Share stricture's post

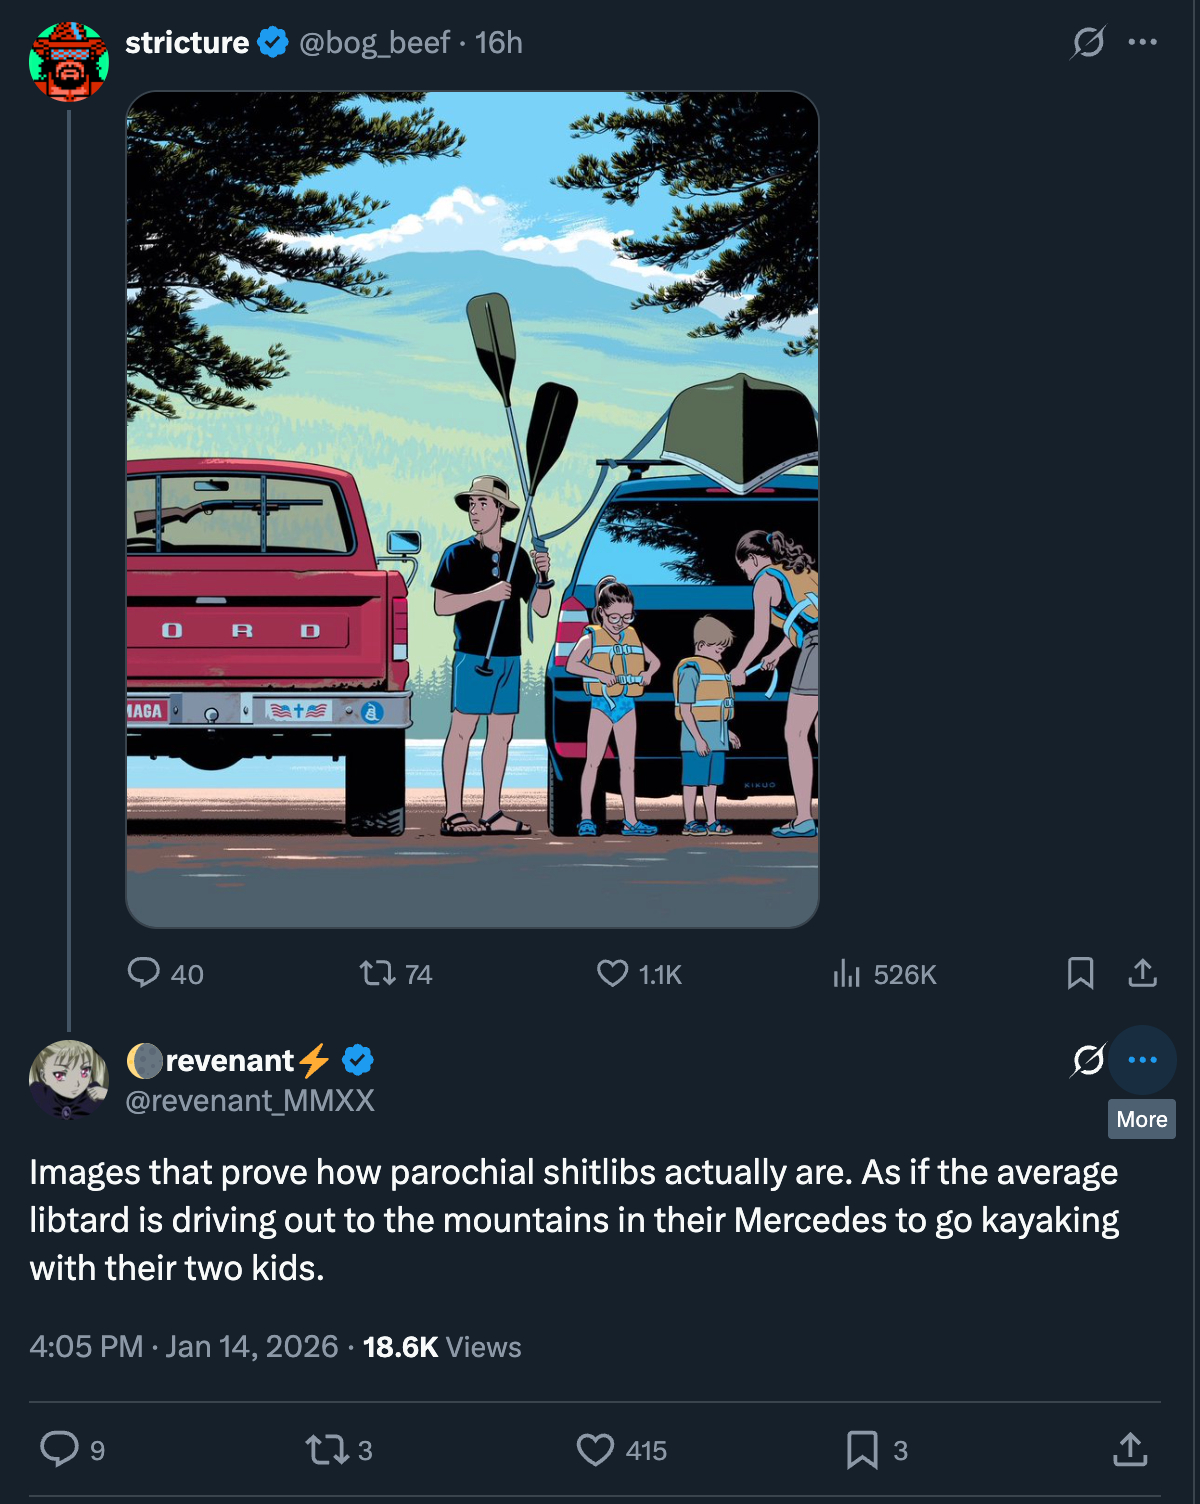[x=1142, y=973]
